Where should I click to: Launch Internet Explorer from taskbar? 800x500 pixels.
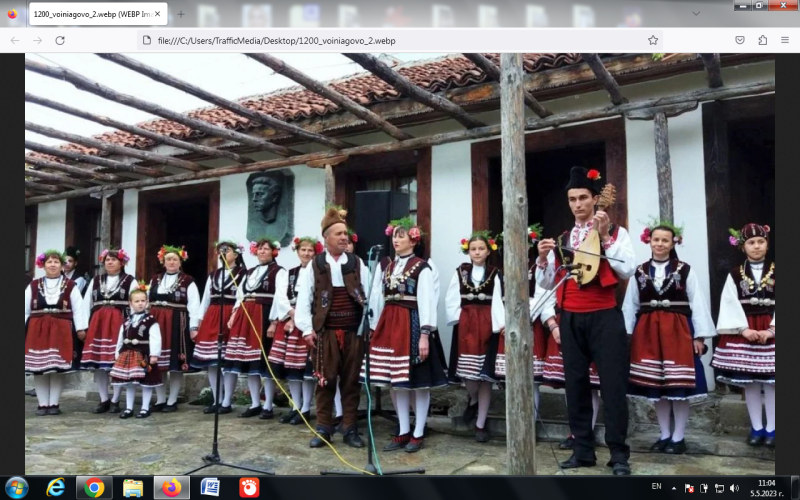55,488
